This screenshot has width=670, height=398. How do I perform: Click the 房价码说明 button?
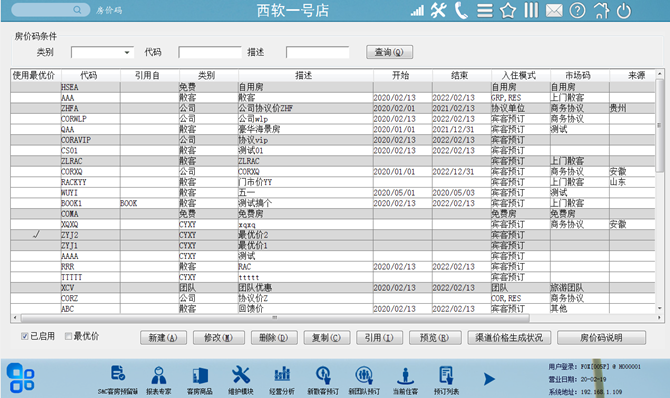(601, 338)
